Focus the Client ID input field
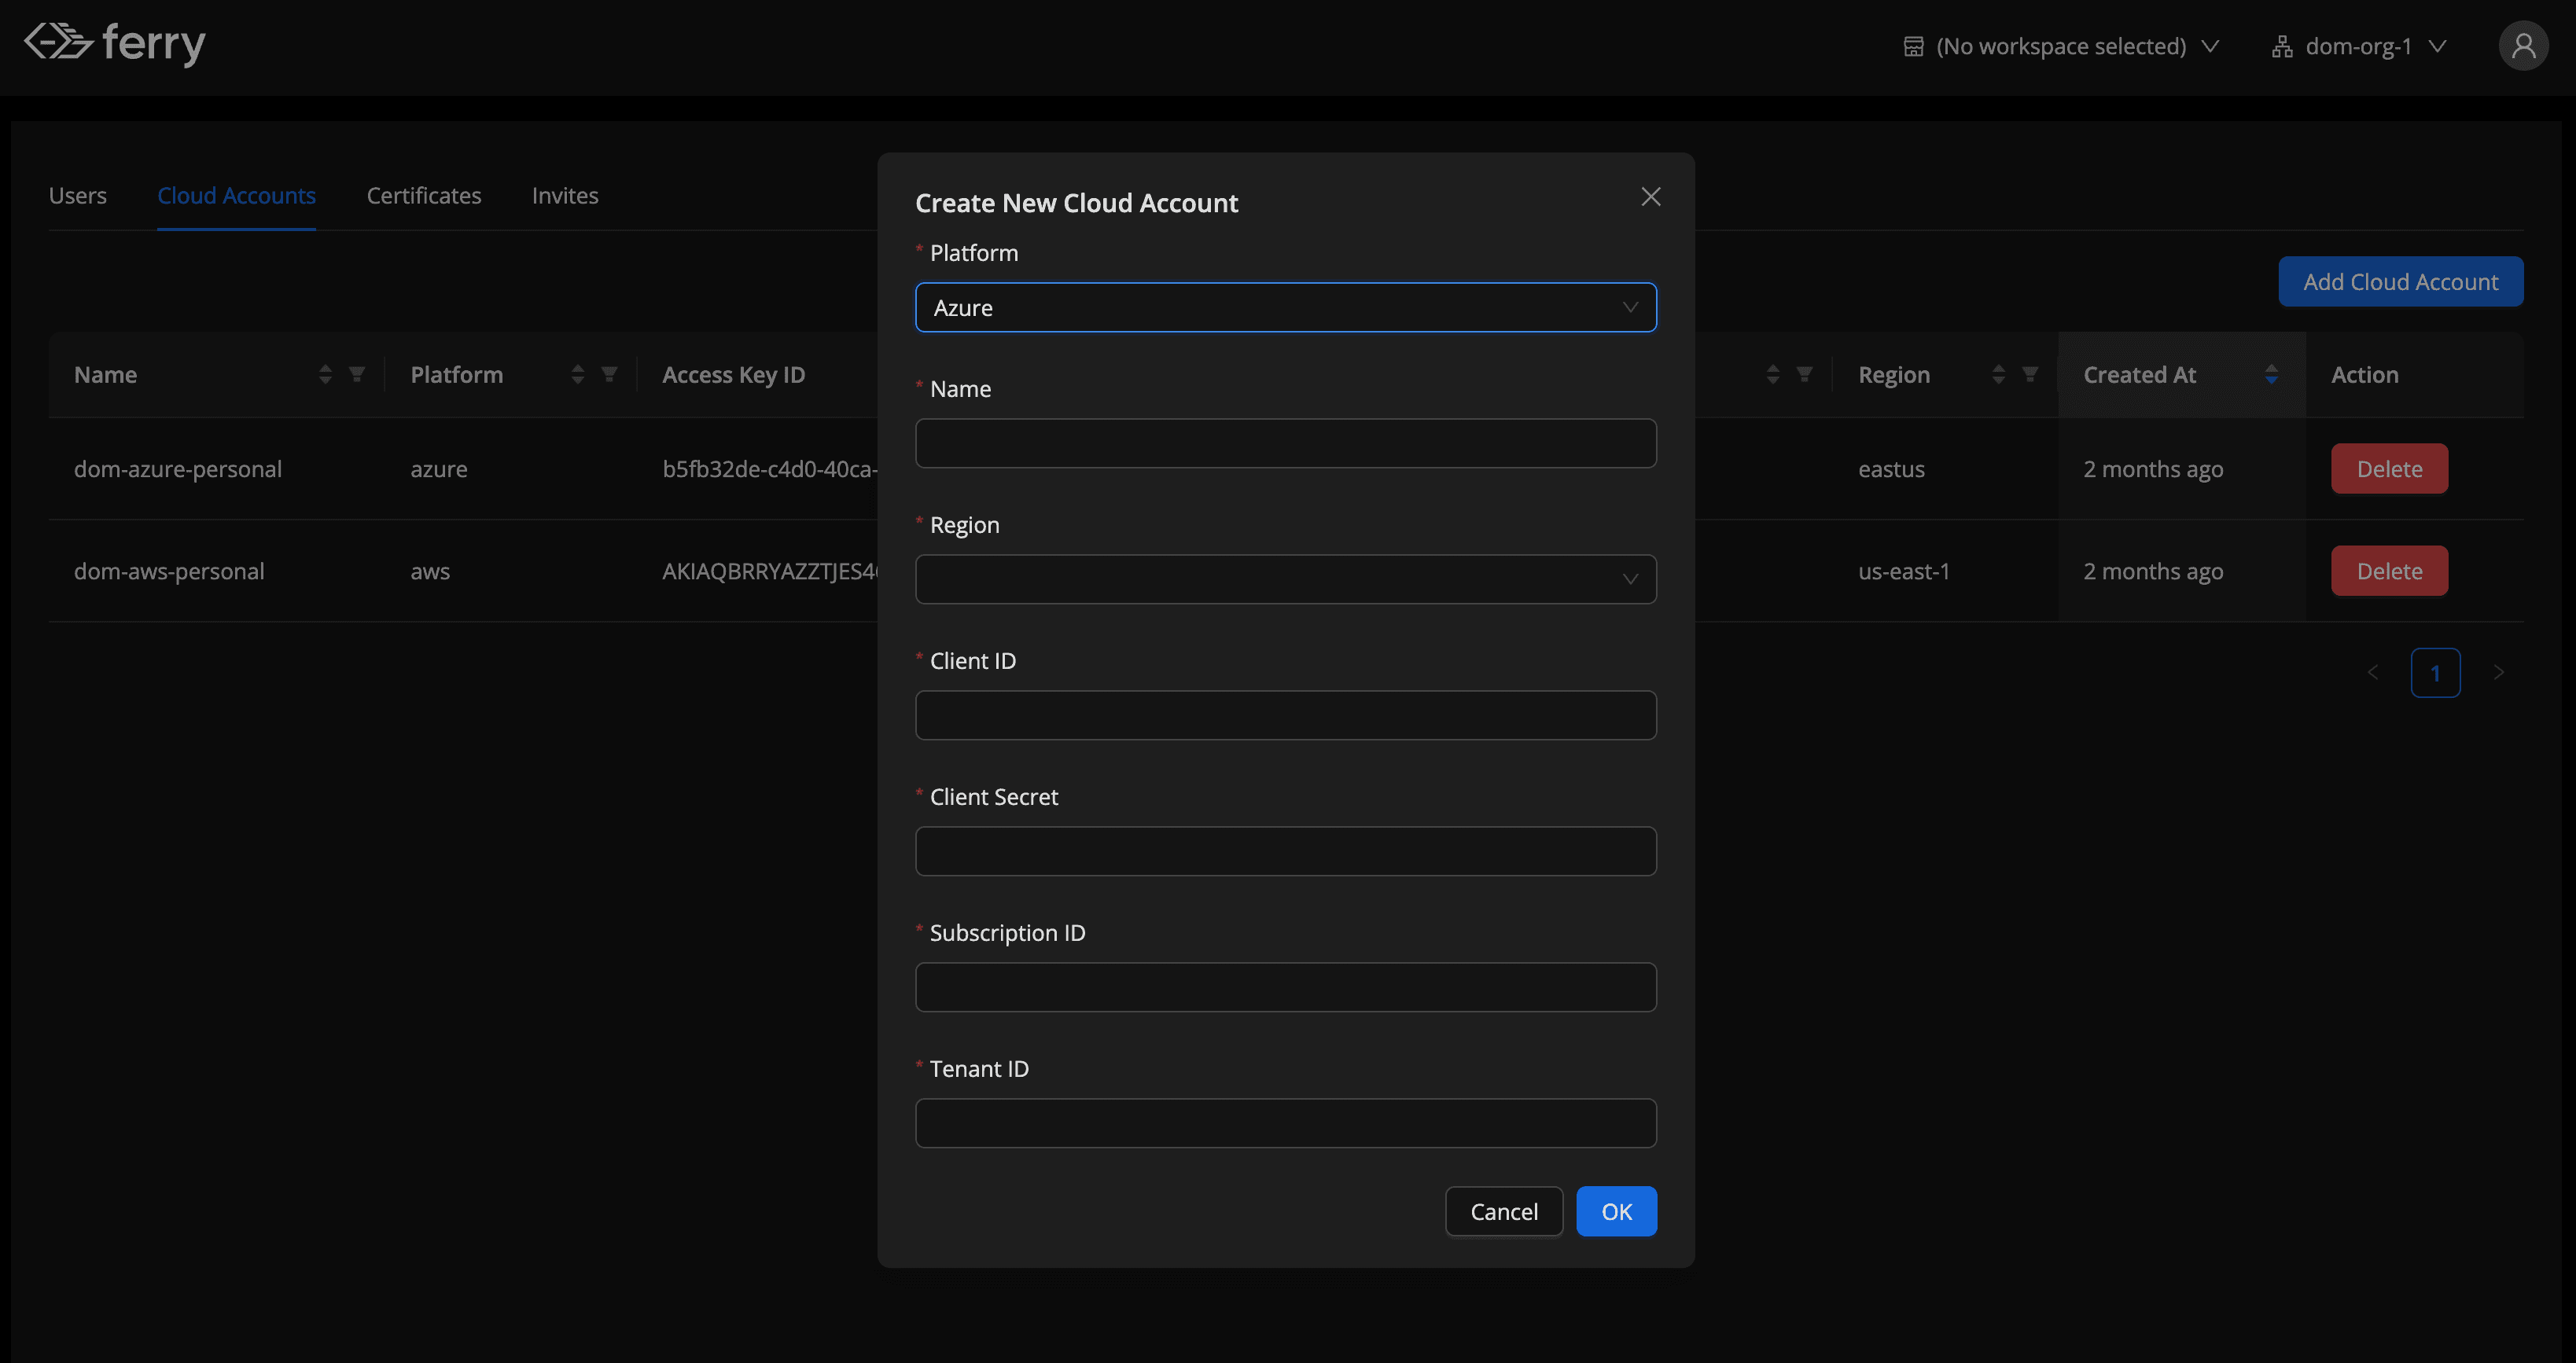 click(x=1285, y=716)
